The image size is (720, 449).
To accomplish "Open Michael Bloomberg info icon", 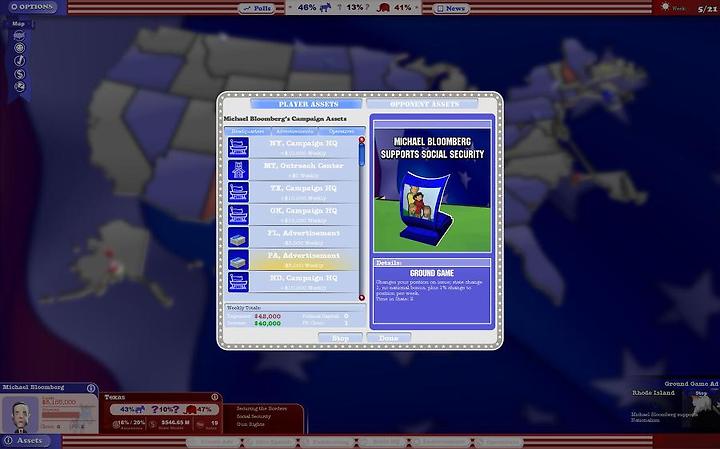I will click(x=91, y=388).
